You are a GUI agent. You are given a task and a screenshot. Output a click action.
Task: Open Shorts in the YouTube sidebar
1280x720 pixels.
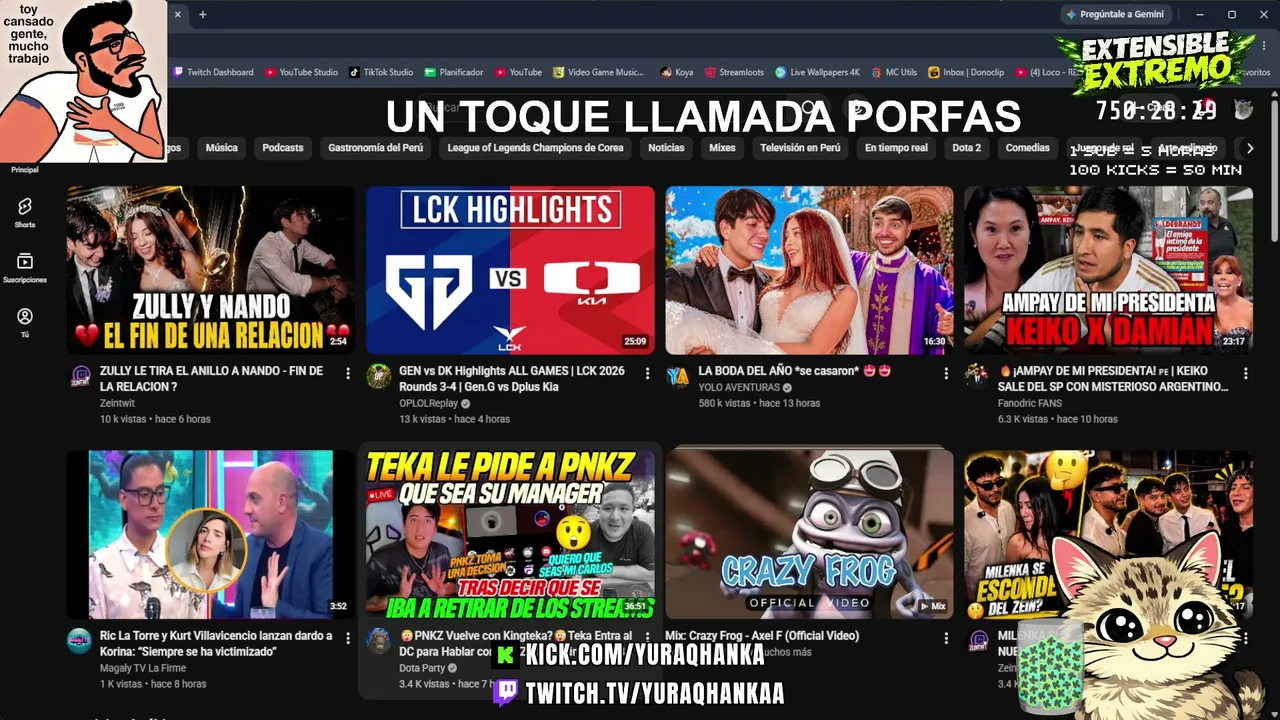pos(25,211)
